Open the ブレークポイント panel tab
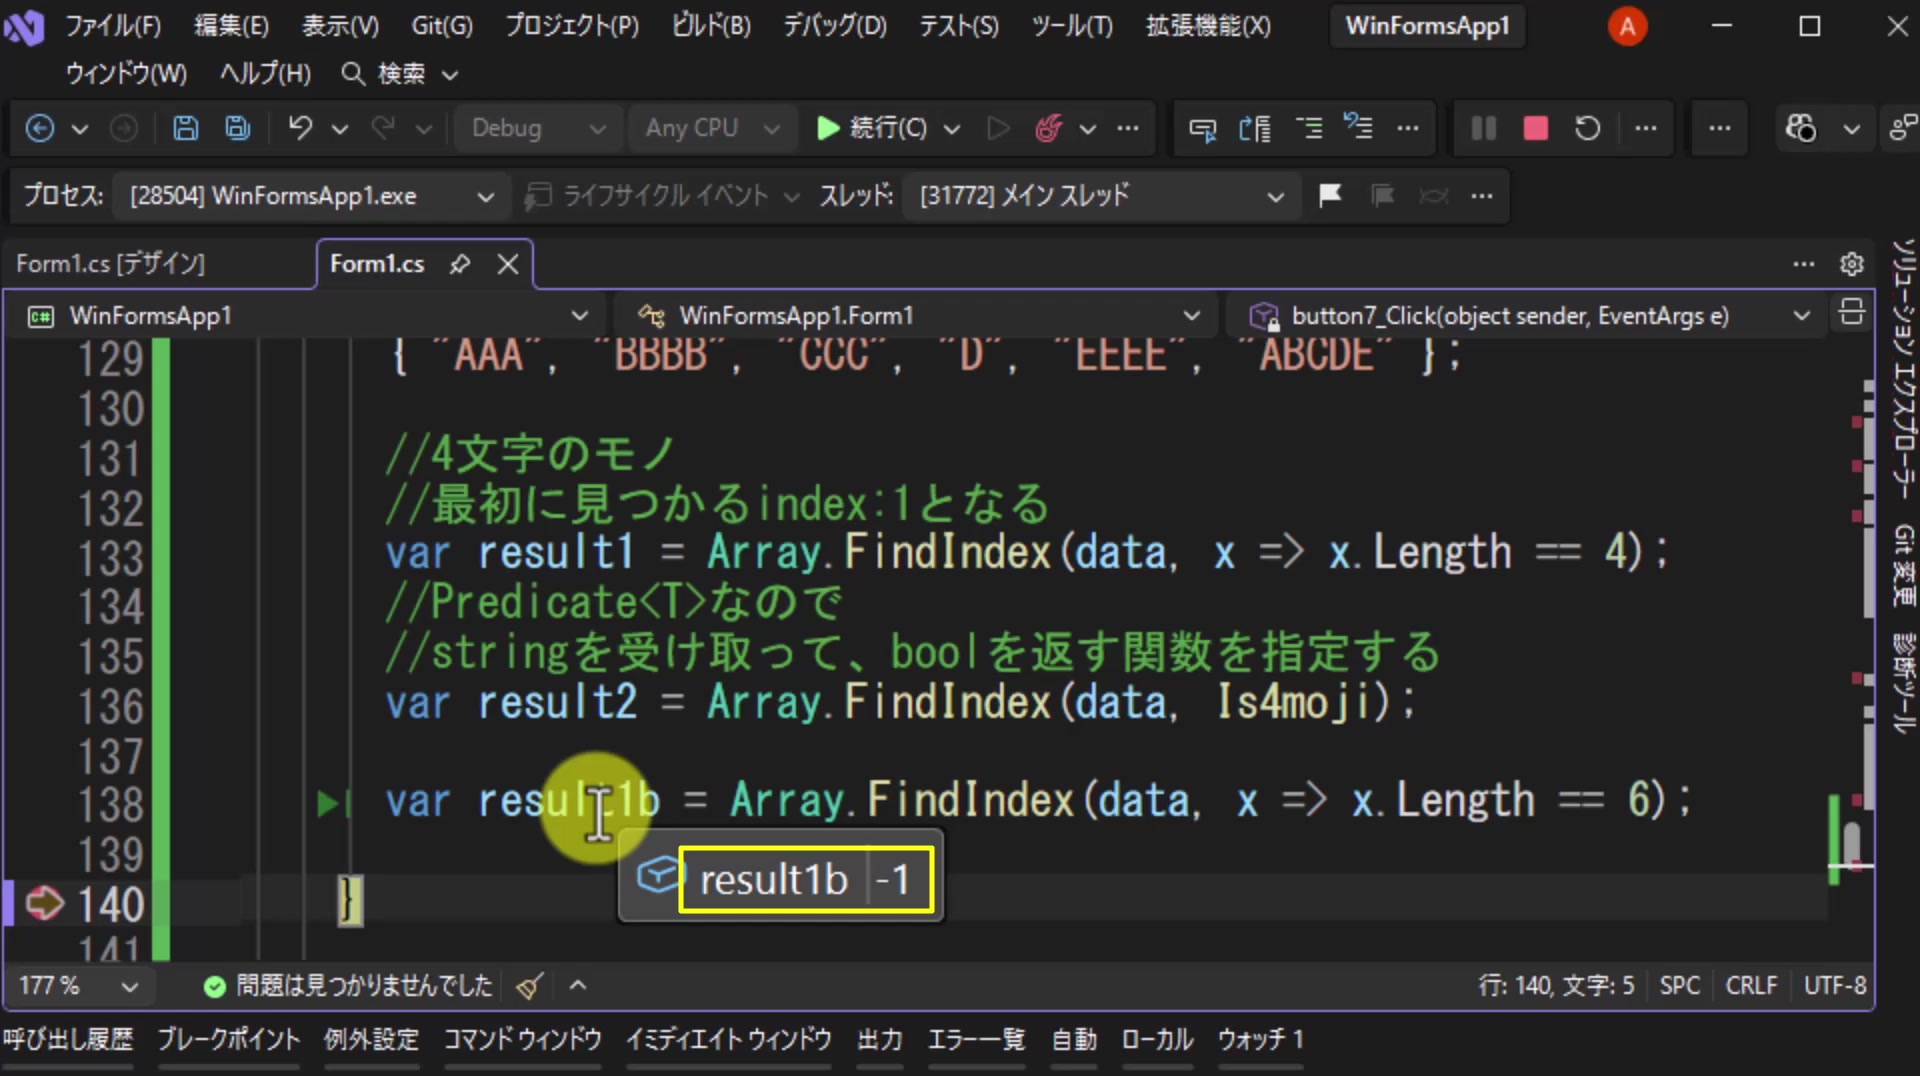 coord(228,1040)
